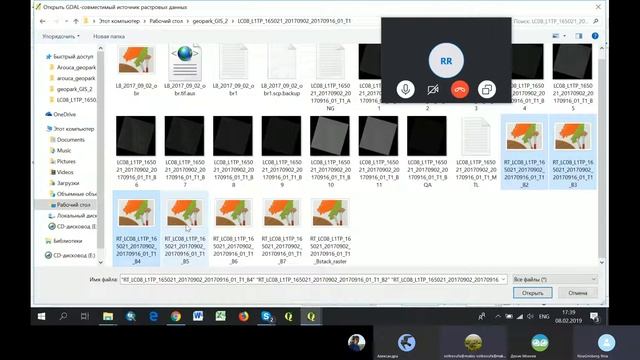Select Videos in the navigation pane
The height and width of the screenshot is (360, 640).
point(62,172)
